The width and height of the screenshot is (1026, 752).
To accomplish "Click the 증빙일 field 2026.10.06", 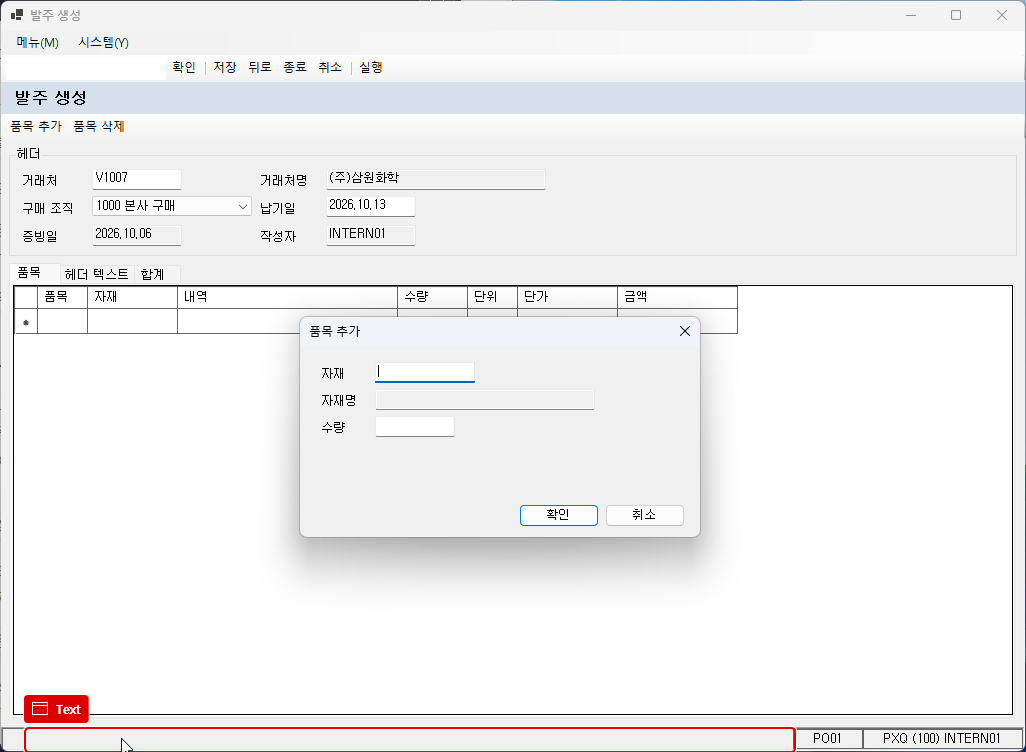I will (137, 234).
